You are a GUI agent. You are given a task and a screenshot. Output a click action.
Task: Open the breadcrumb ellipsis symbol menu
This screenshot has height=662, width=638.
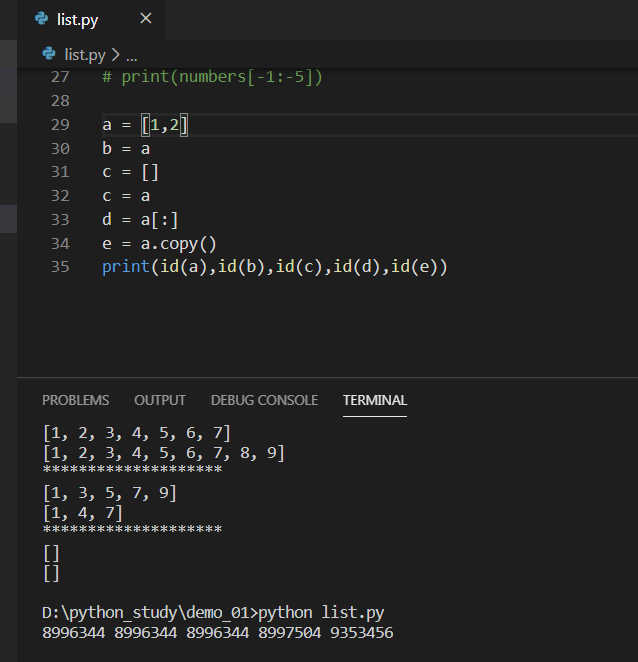pyautogui.click(x=132, y=55)
